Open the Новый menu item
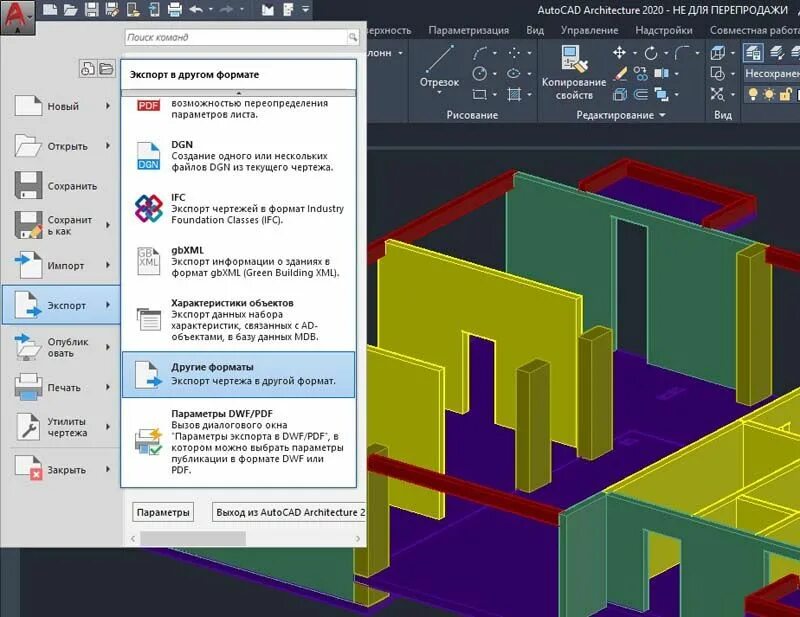800x617 pixels. point(61,106)
